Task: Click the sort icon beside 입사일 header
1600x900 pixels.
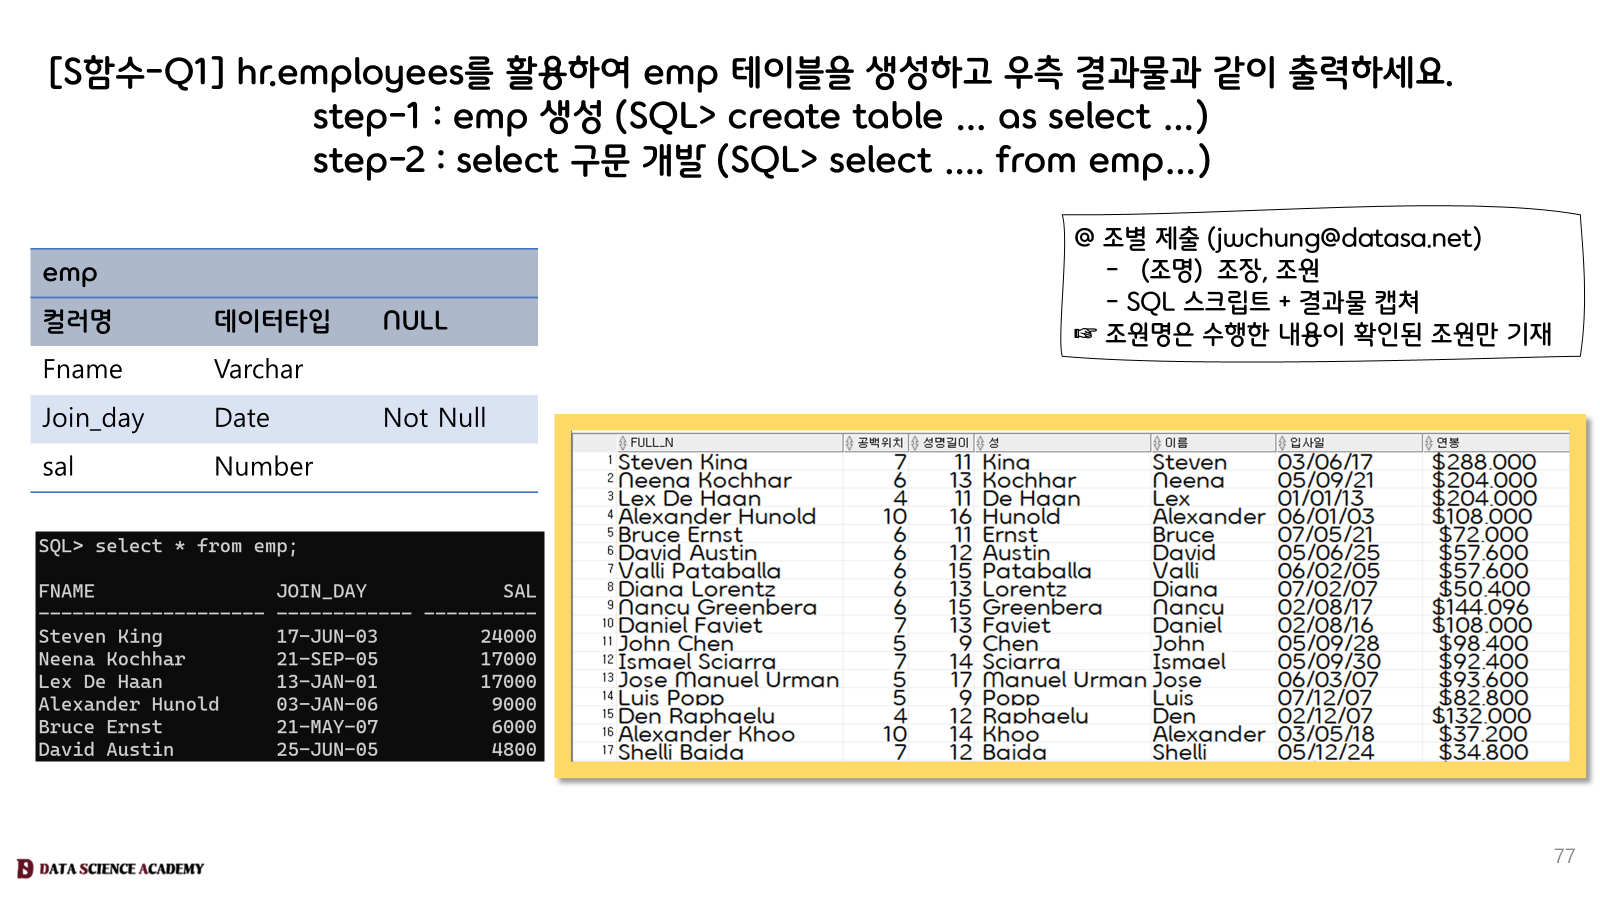Action: coord(1282,443)
